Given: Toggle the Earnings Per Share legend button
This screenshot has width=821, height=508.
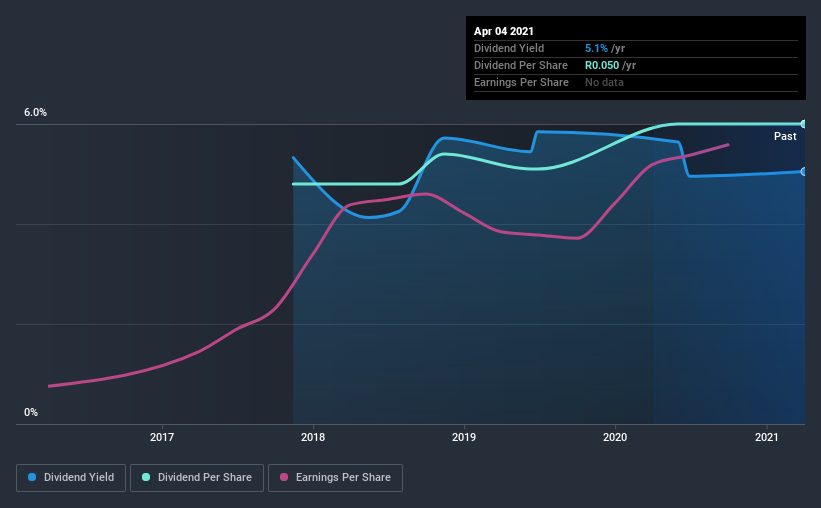Looking at the screenshot, I should pos(335,478).
